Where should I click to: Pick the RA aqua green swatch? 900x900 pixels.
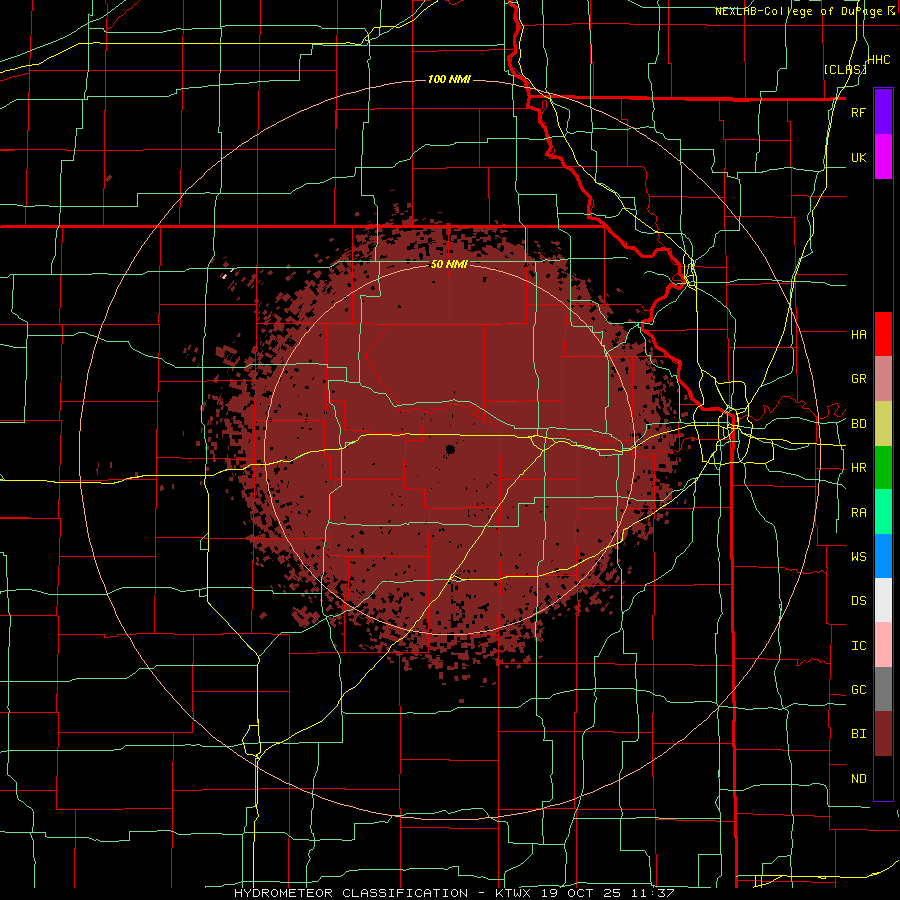pyautogui.click(x=883, y=512)
